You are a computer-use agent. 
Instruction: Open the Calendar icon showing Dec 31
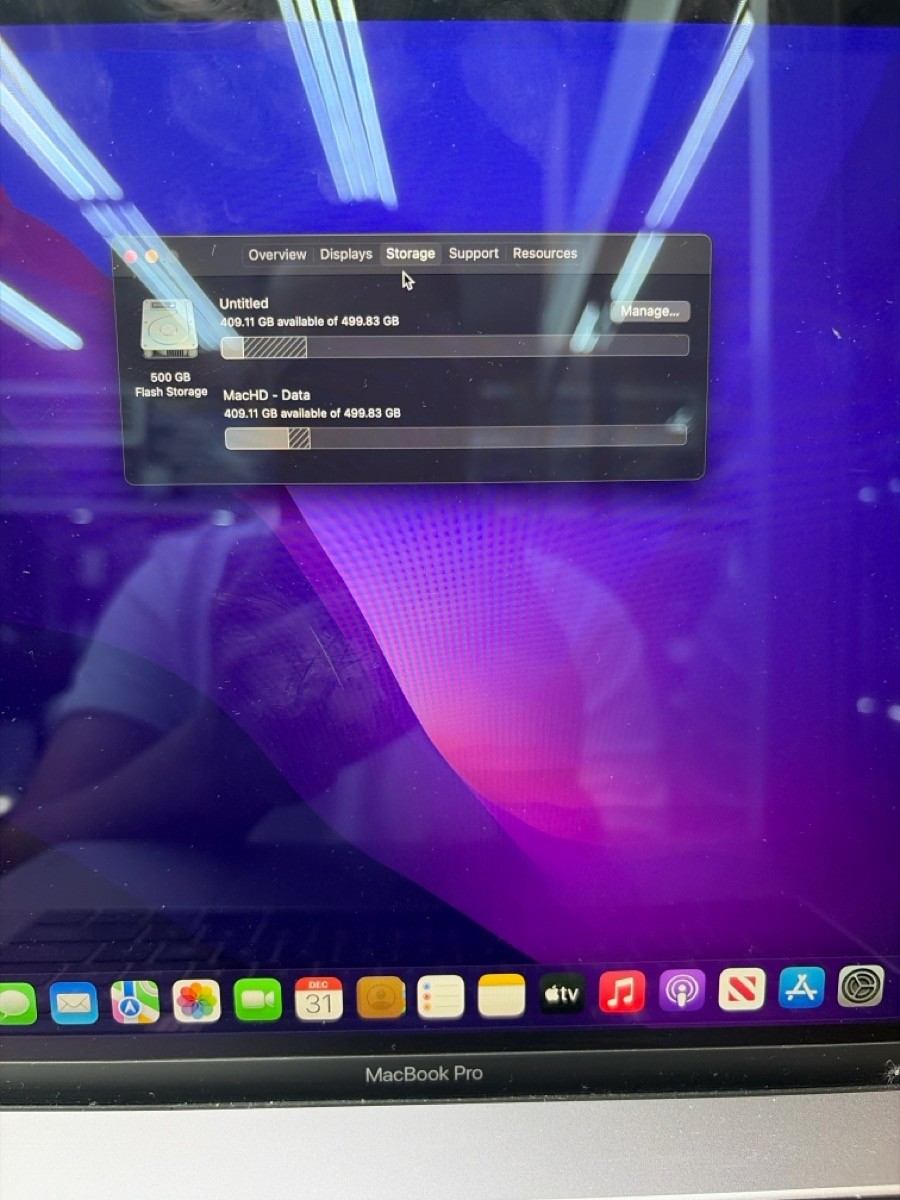[x=319, y=998]
